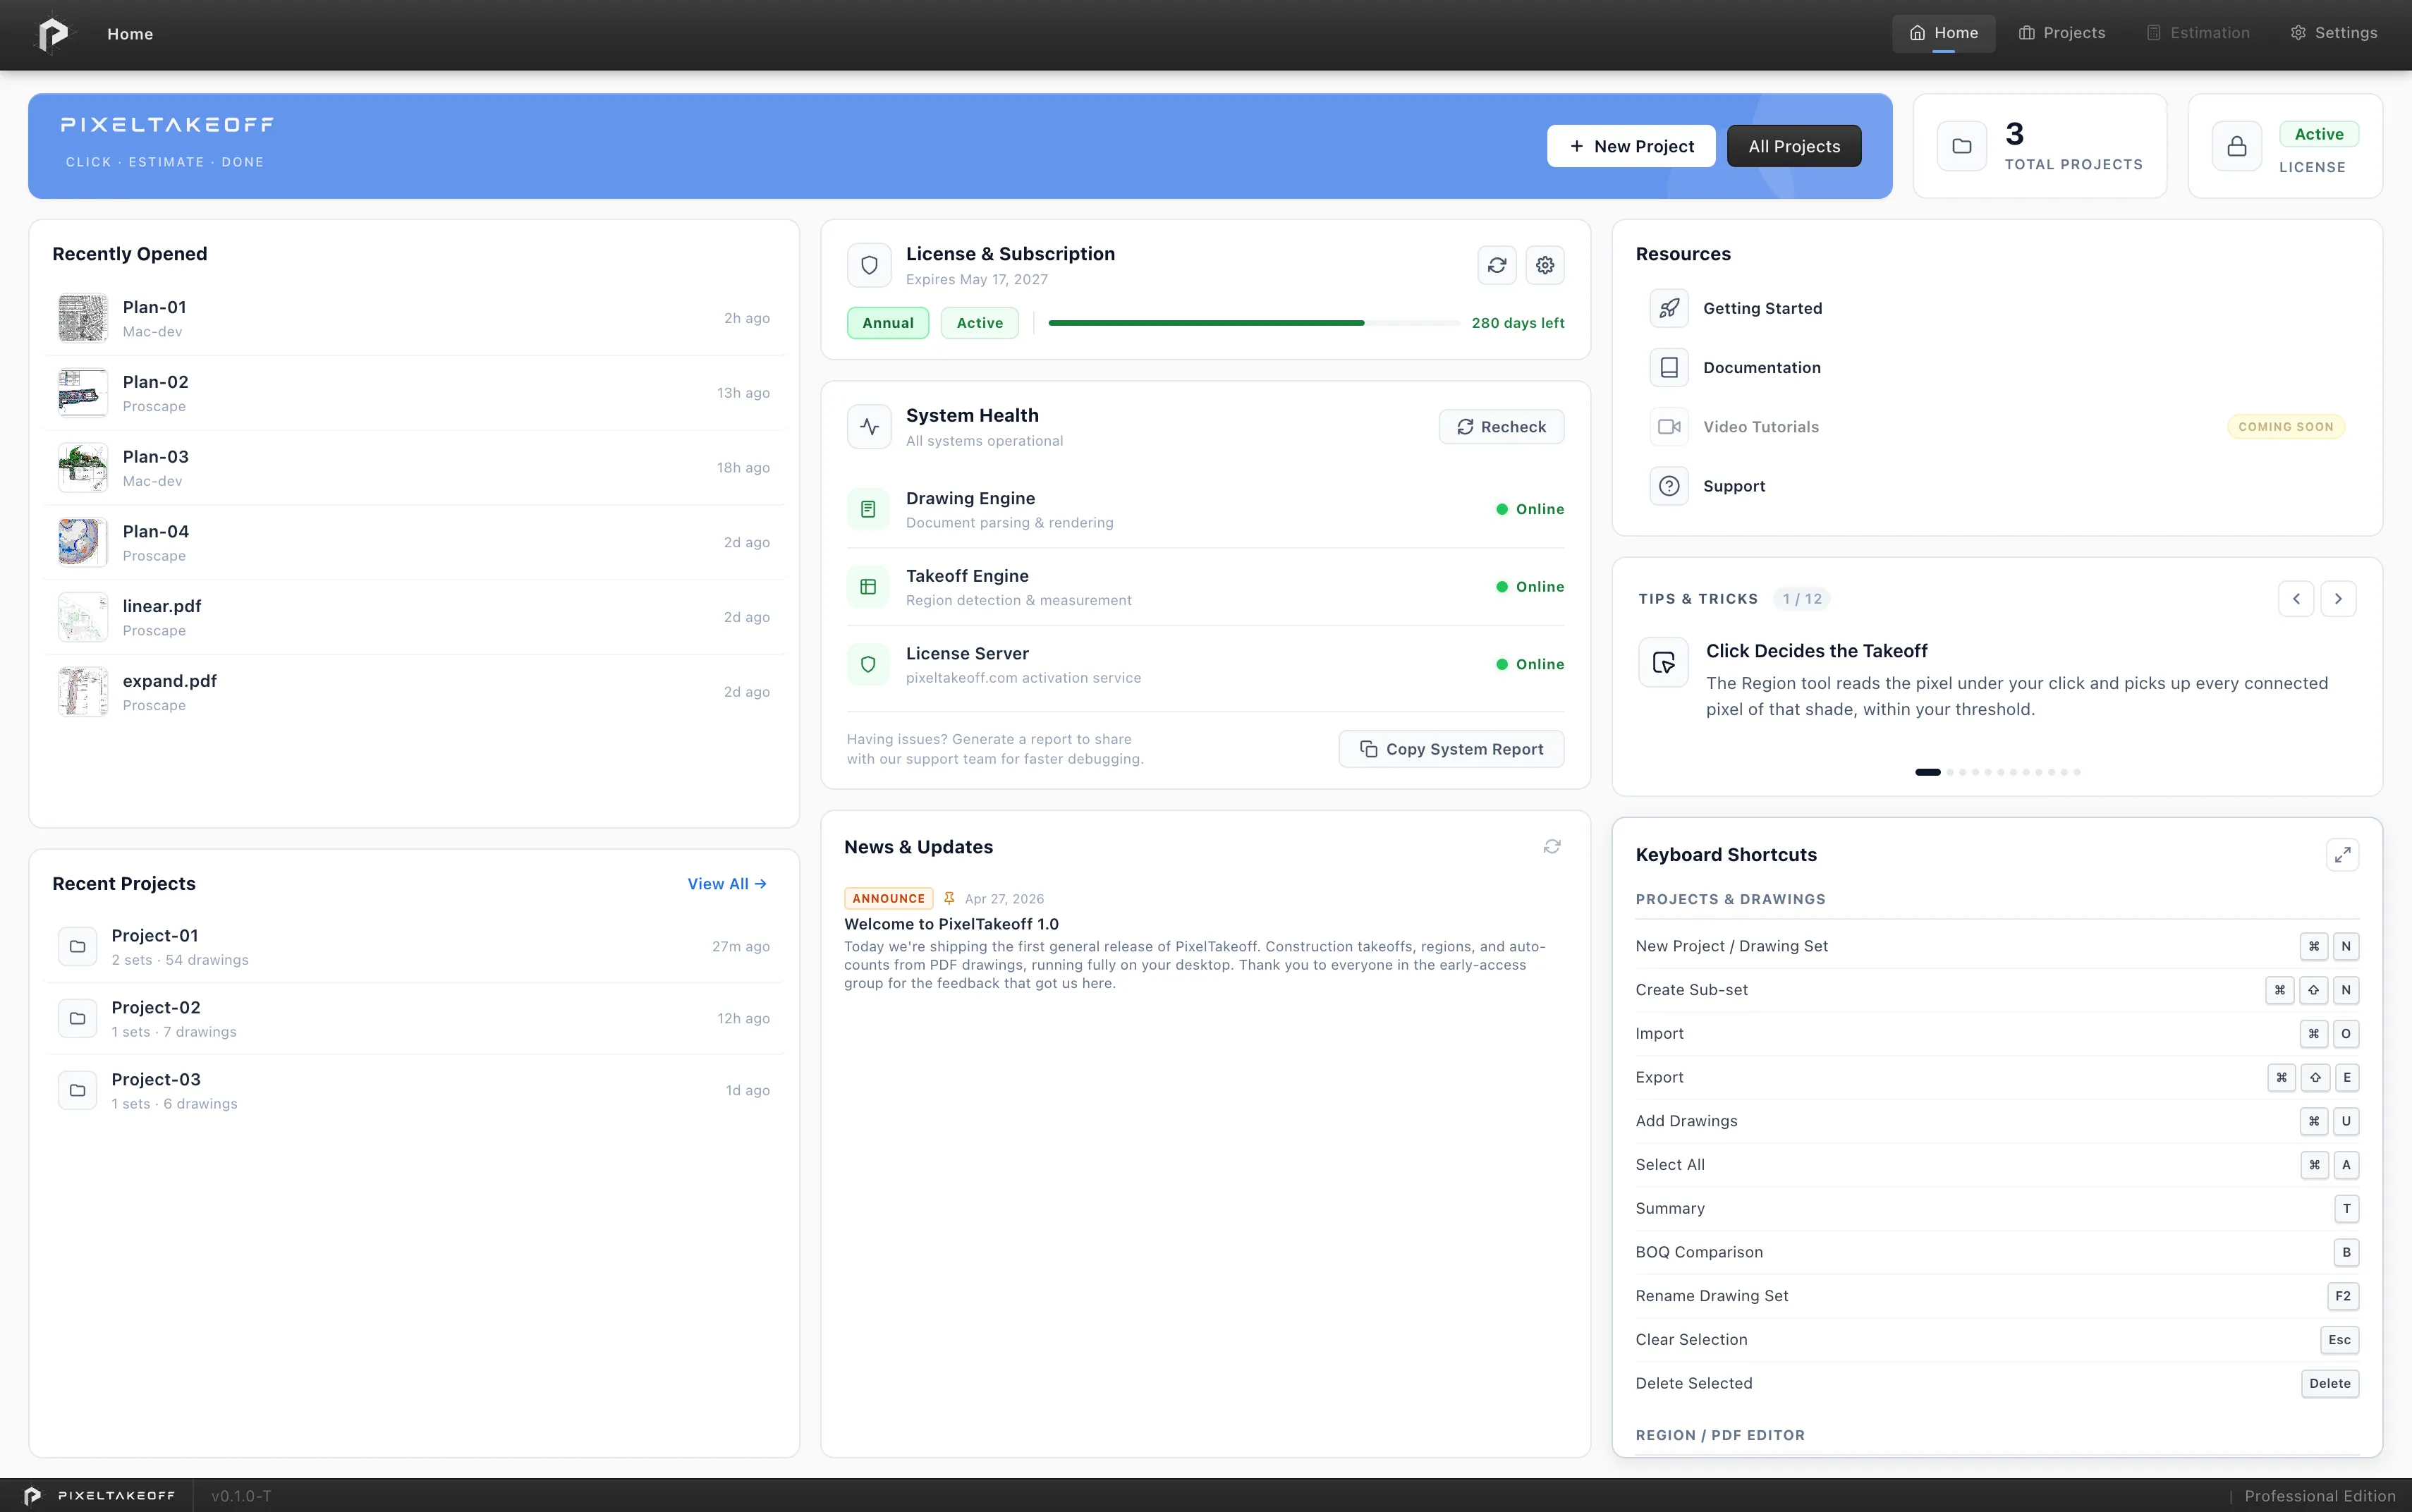Click the Video Tutorials camera icon
The image size is (2412, 1512).
[x=1669, y=427]
